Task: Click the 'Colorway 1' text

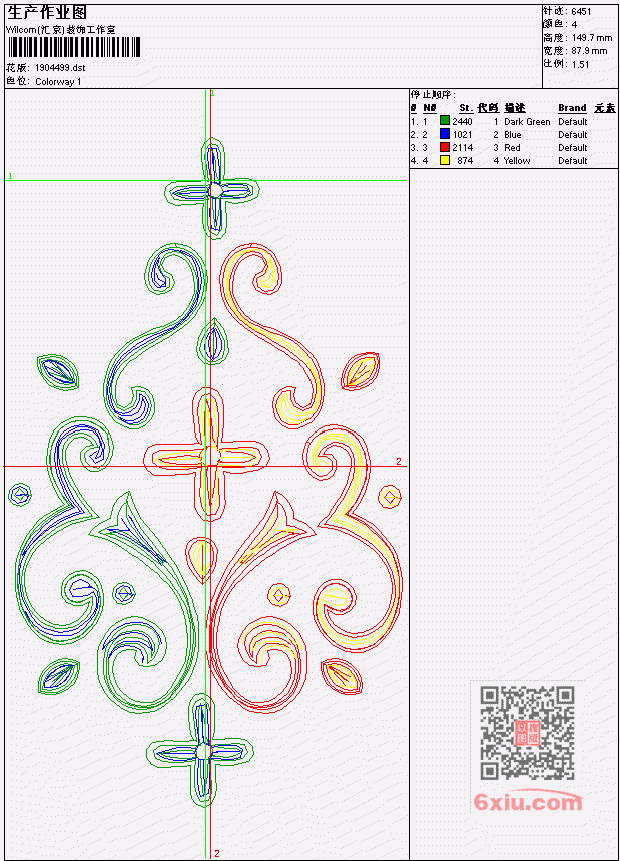Action: click(58, 82)
